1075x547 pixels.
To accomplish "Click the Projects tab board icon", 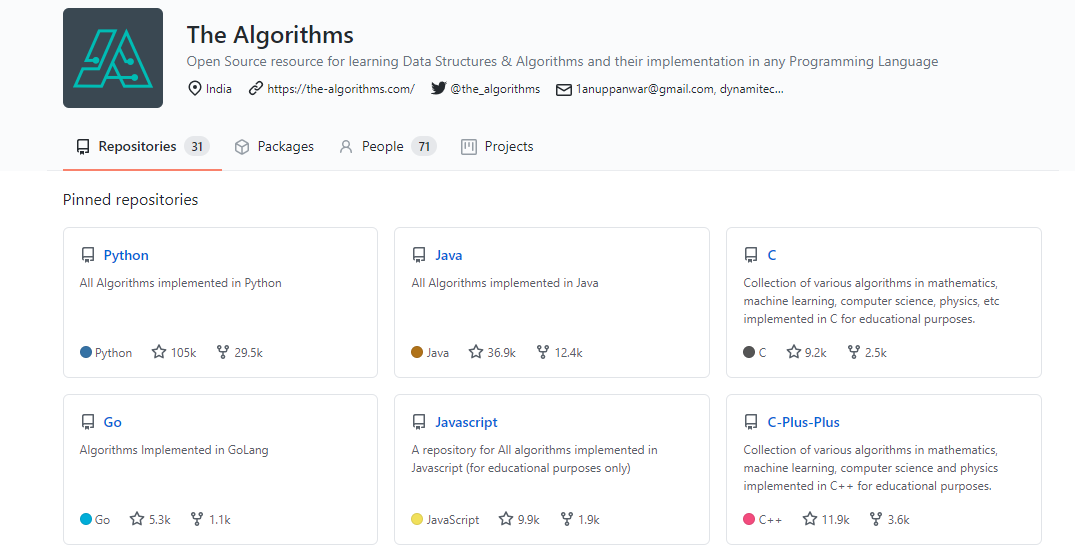I will (x=469, y=147).
